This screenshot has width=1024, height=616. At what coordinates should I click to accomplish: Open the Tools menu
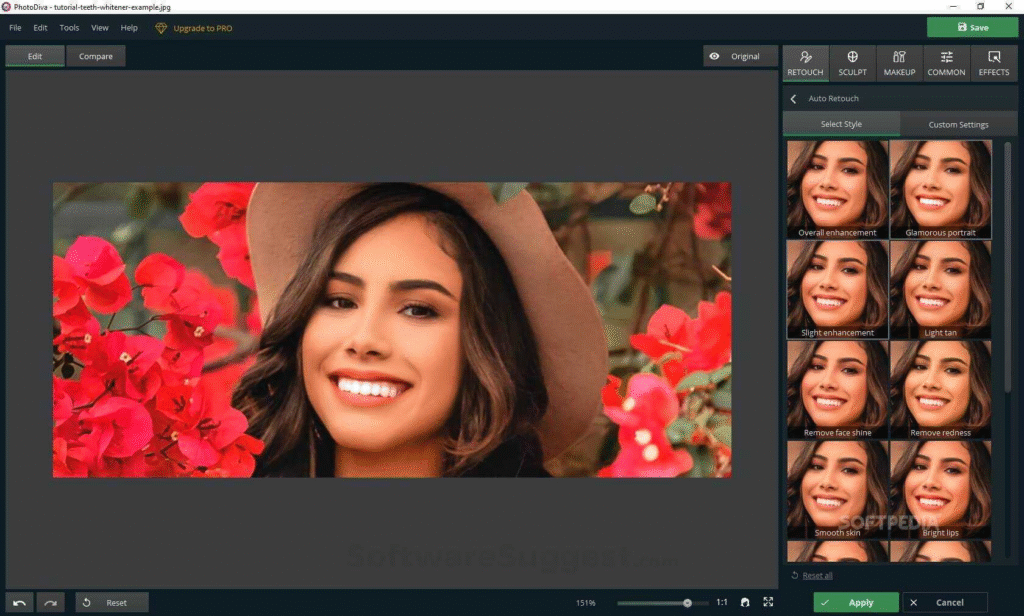pos(69,28)
